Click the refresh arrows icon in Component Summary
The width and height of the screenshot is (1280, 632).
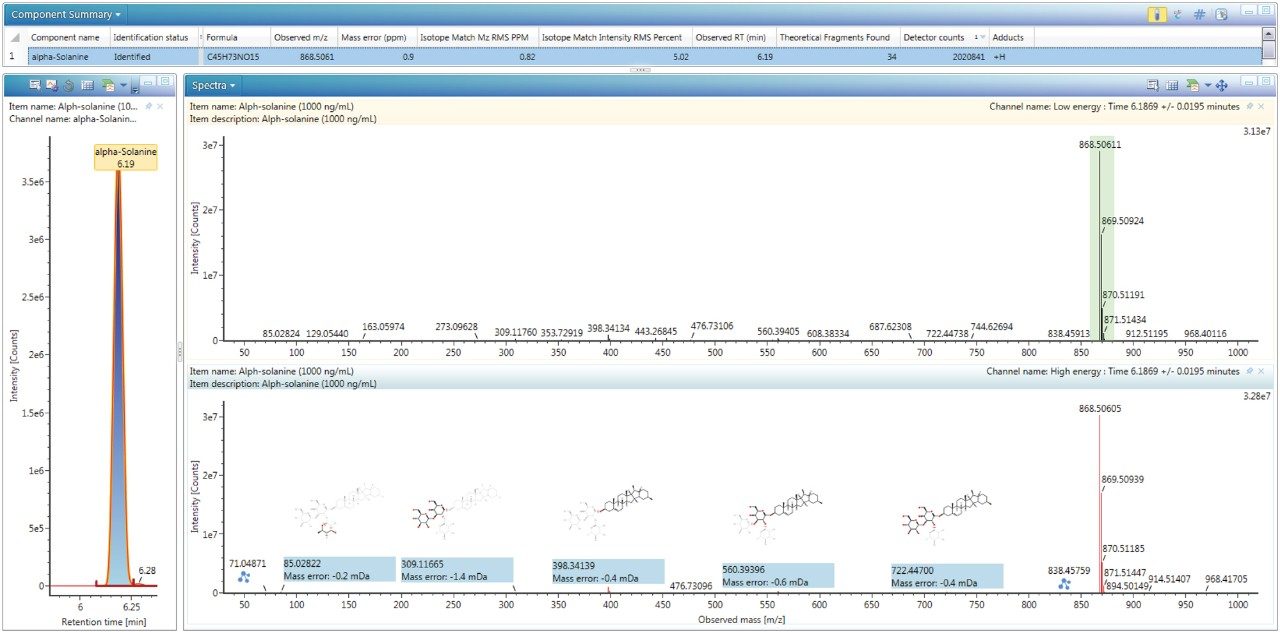tap(1177, 15)
